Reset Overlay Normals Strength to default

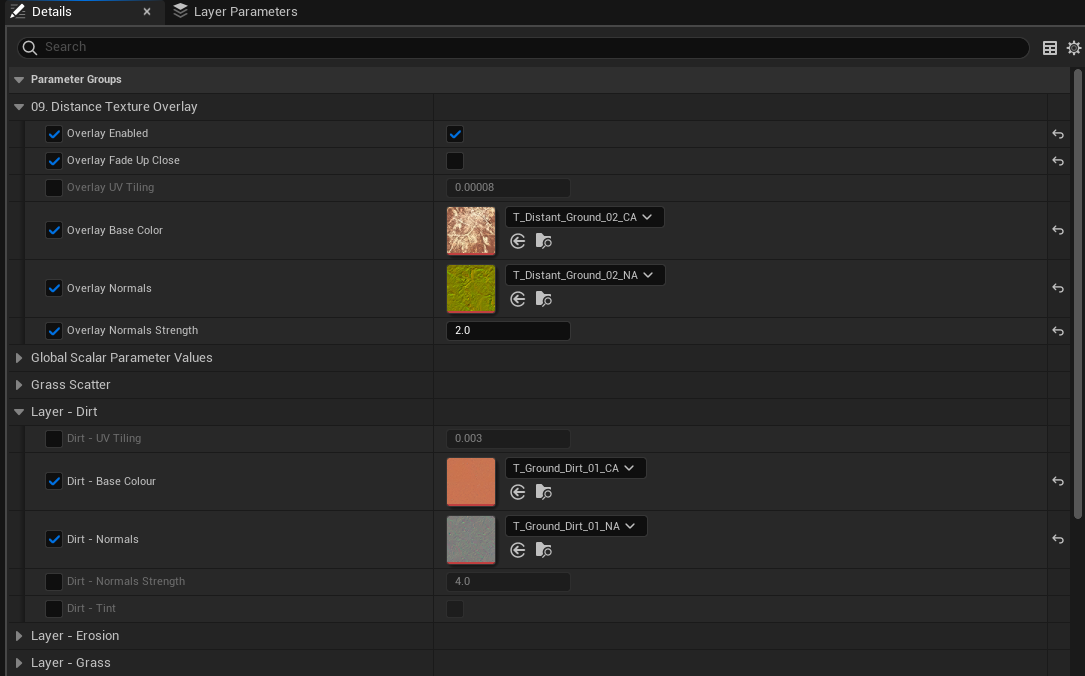pos(1057,331)
